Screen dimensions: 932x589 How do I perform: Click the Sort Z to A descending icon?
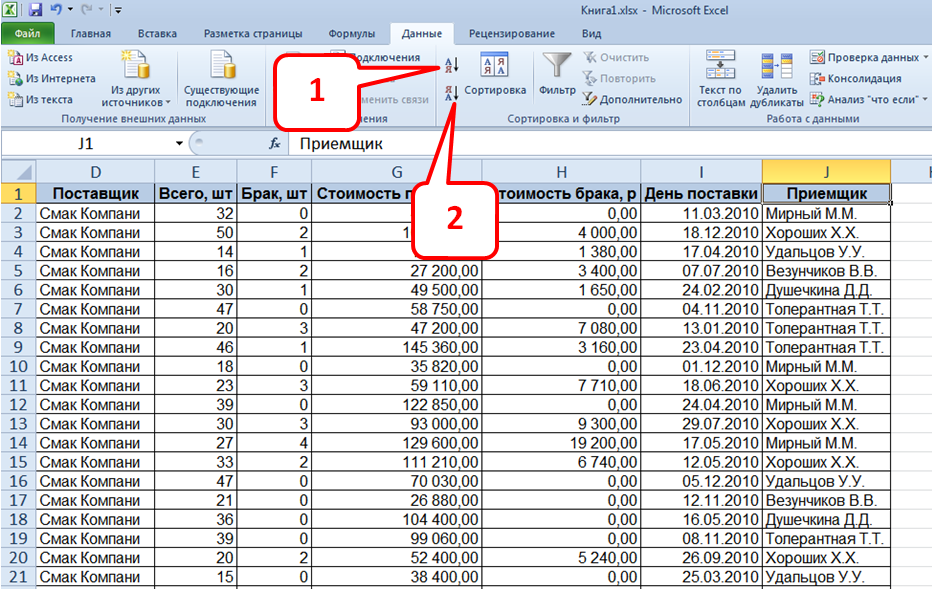tap(450, 93)
